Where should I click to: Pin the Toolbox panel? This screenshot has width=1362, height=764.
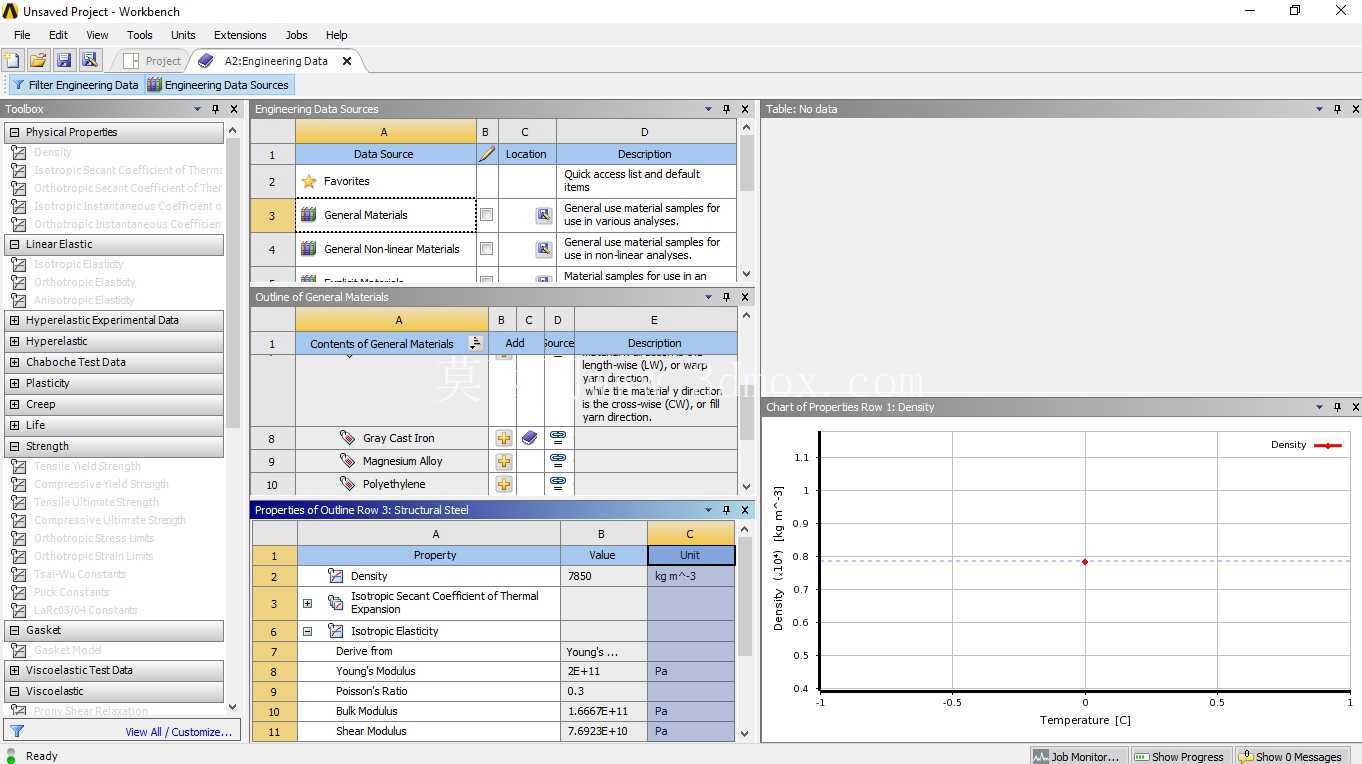pos(216,109)
